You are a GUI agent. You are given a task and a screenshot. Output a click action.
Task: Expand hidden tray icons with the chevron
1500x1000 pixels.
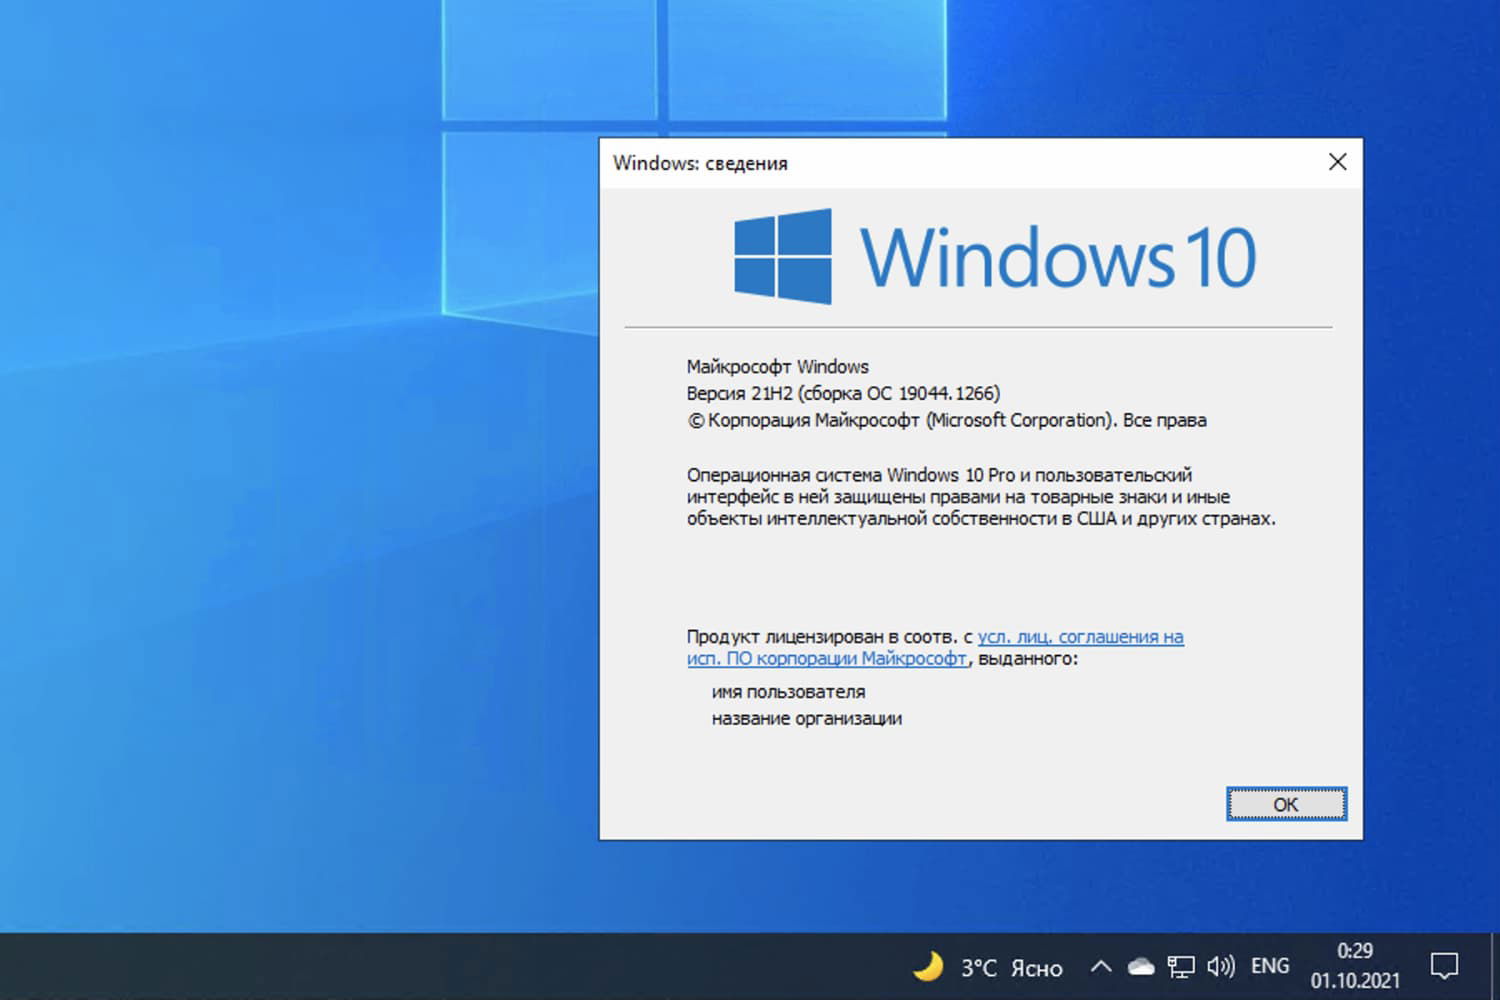[1100, 966]
